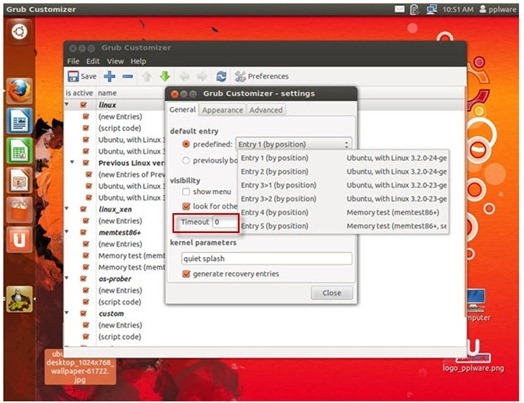Open Ubuntu Software Center in the launcher
The width and height of the screenshot is (524, 403).
point(19,210)
